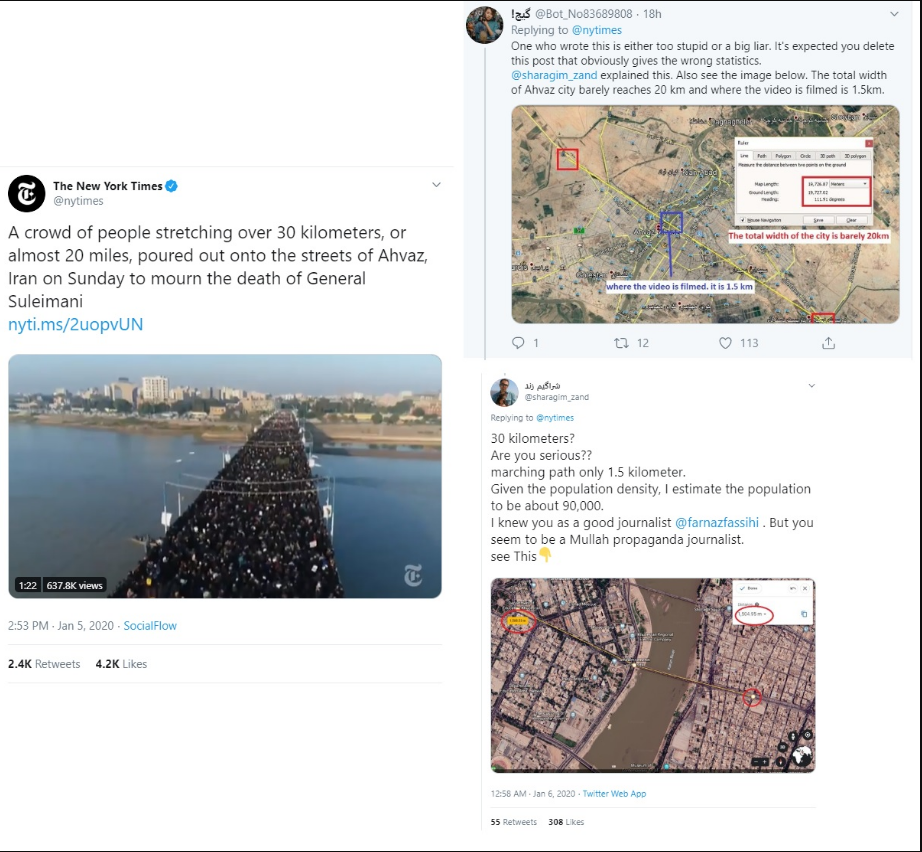Expand the New York Times tweet options chevron
Image resolution: width=922 pixels, height=852 pixels.
point(436,185)
